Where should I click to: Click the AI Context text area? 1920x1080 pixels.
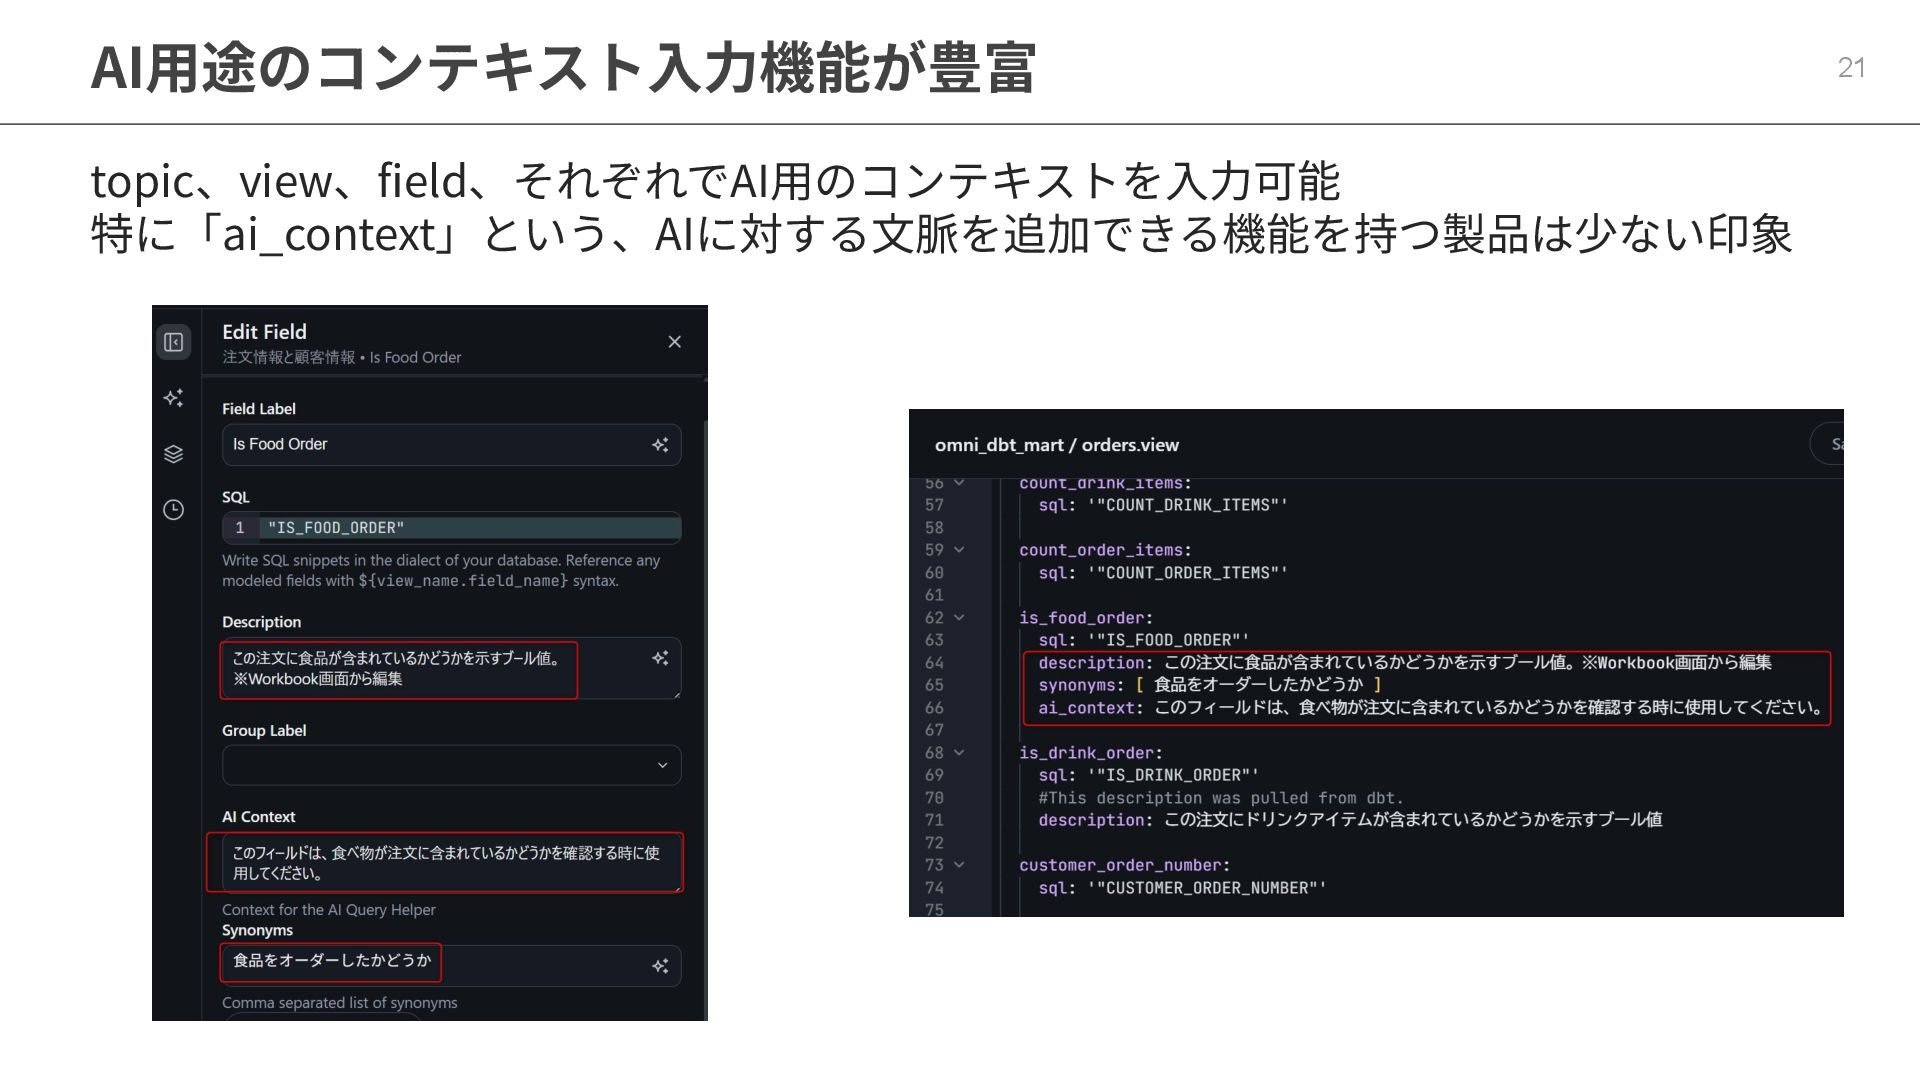click(x=445, y=862)
